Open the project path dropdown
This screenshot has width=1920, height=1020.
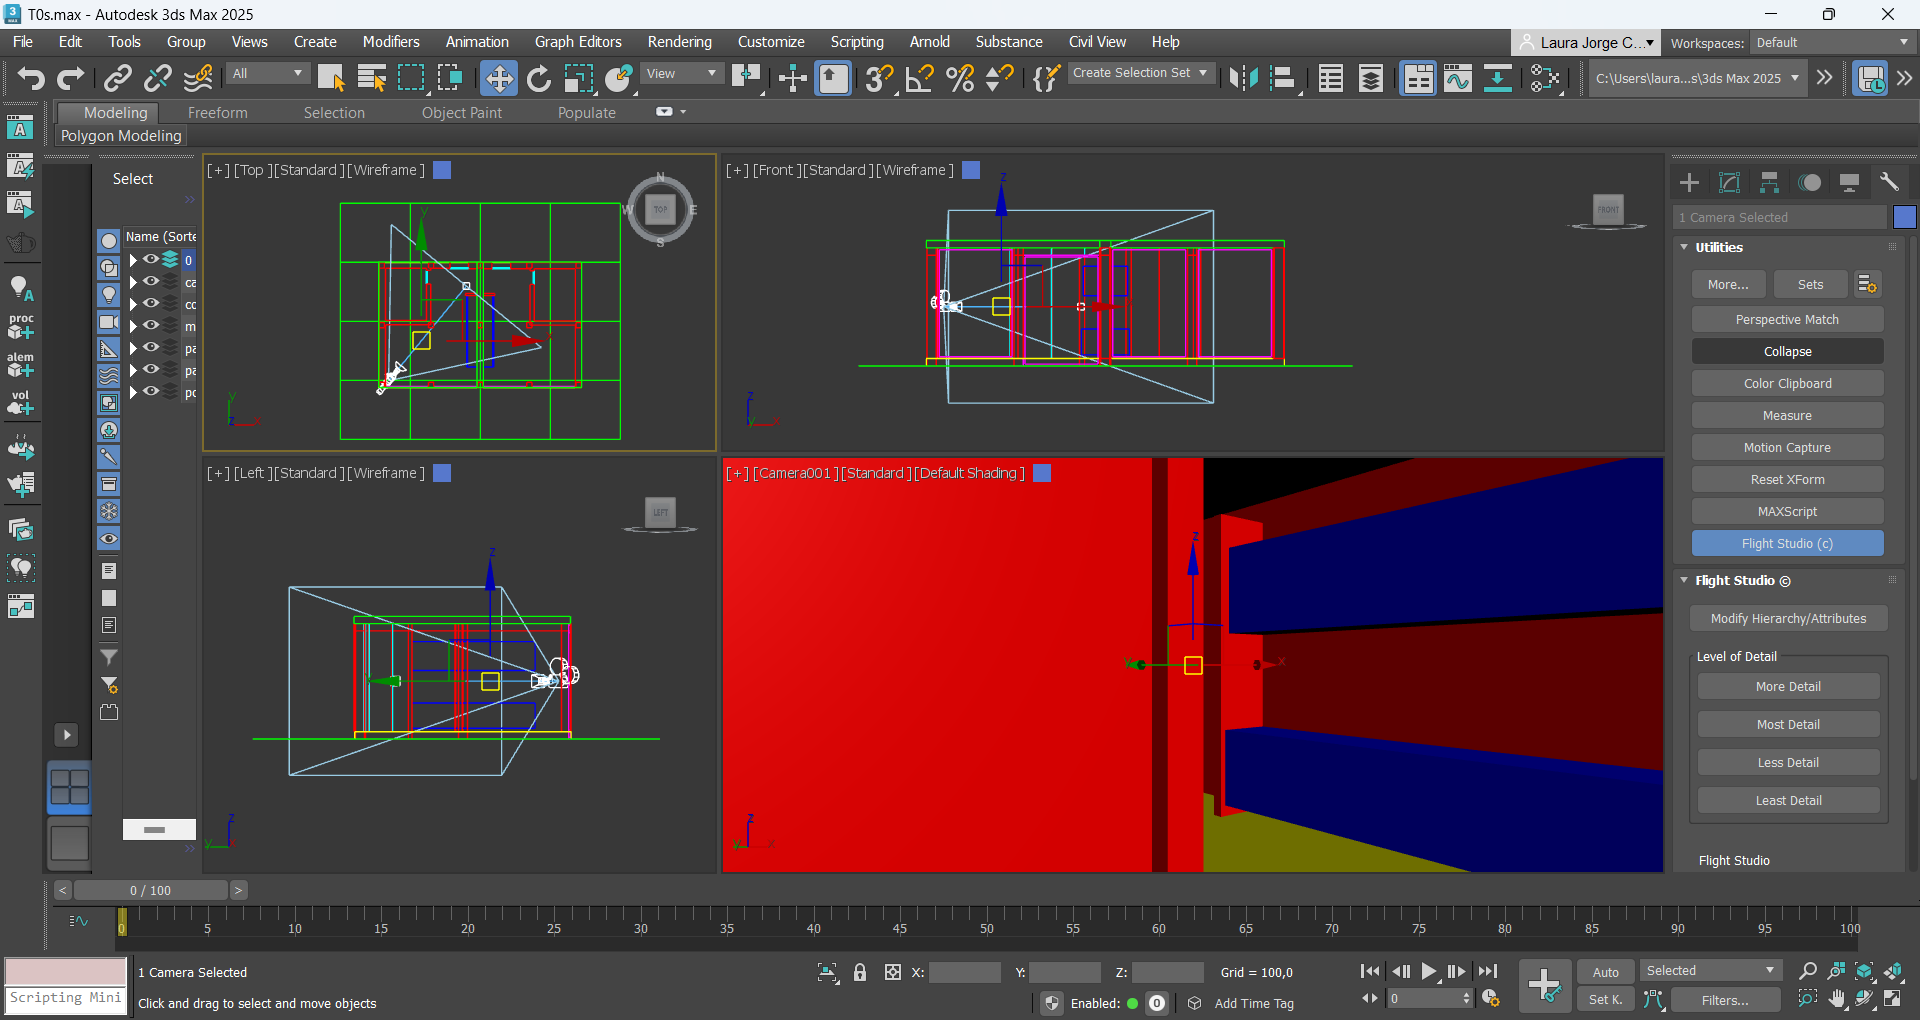(1697, 78)
